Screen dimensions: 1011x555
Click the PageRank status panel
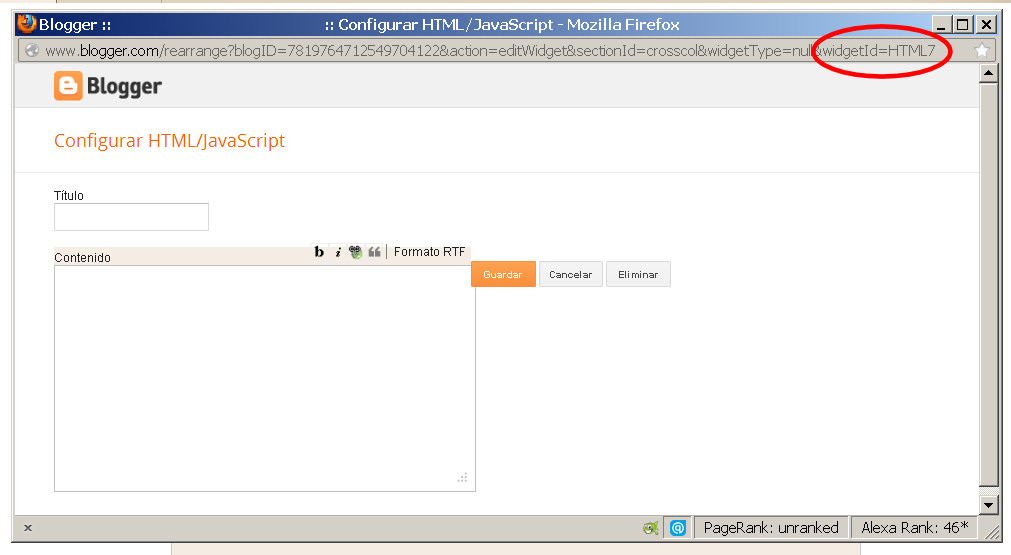click(771, 528)
